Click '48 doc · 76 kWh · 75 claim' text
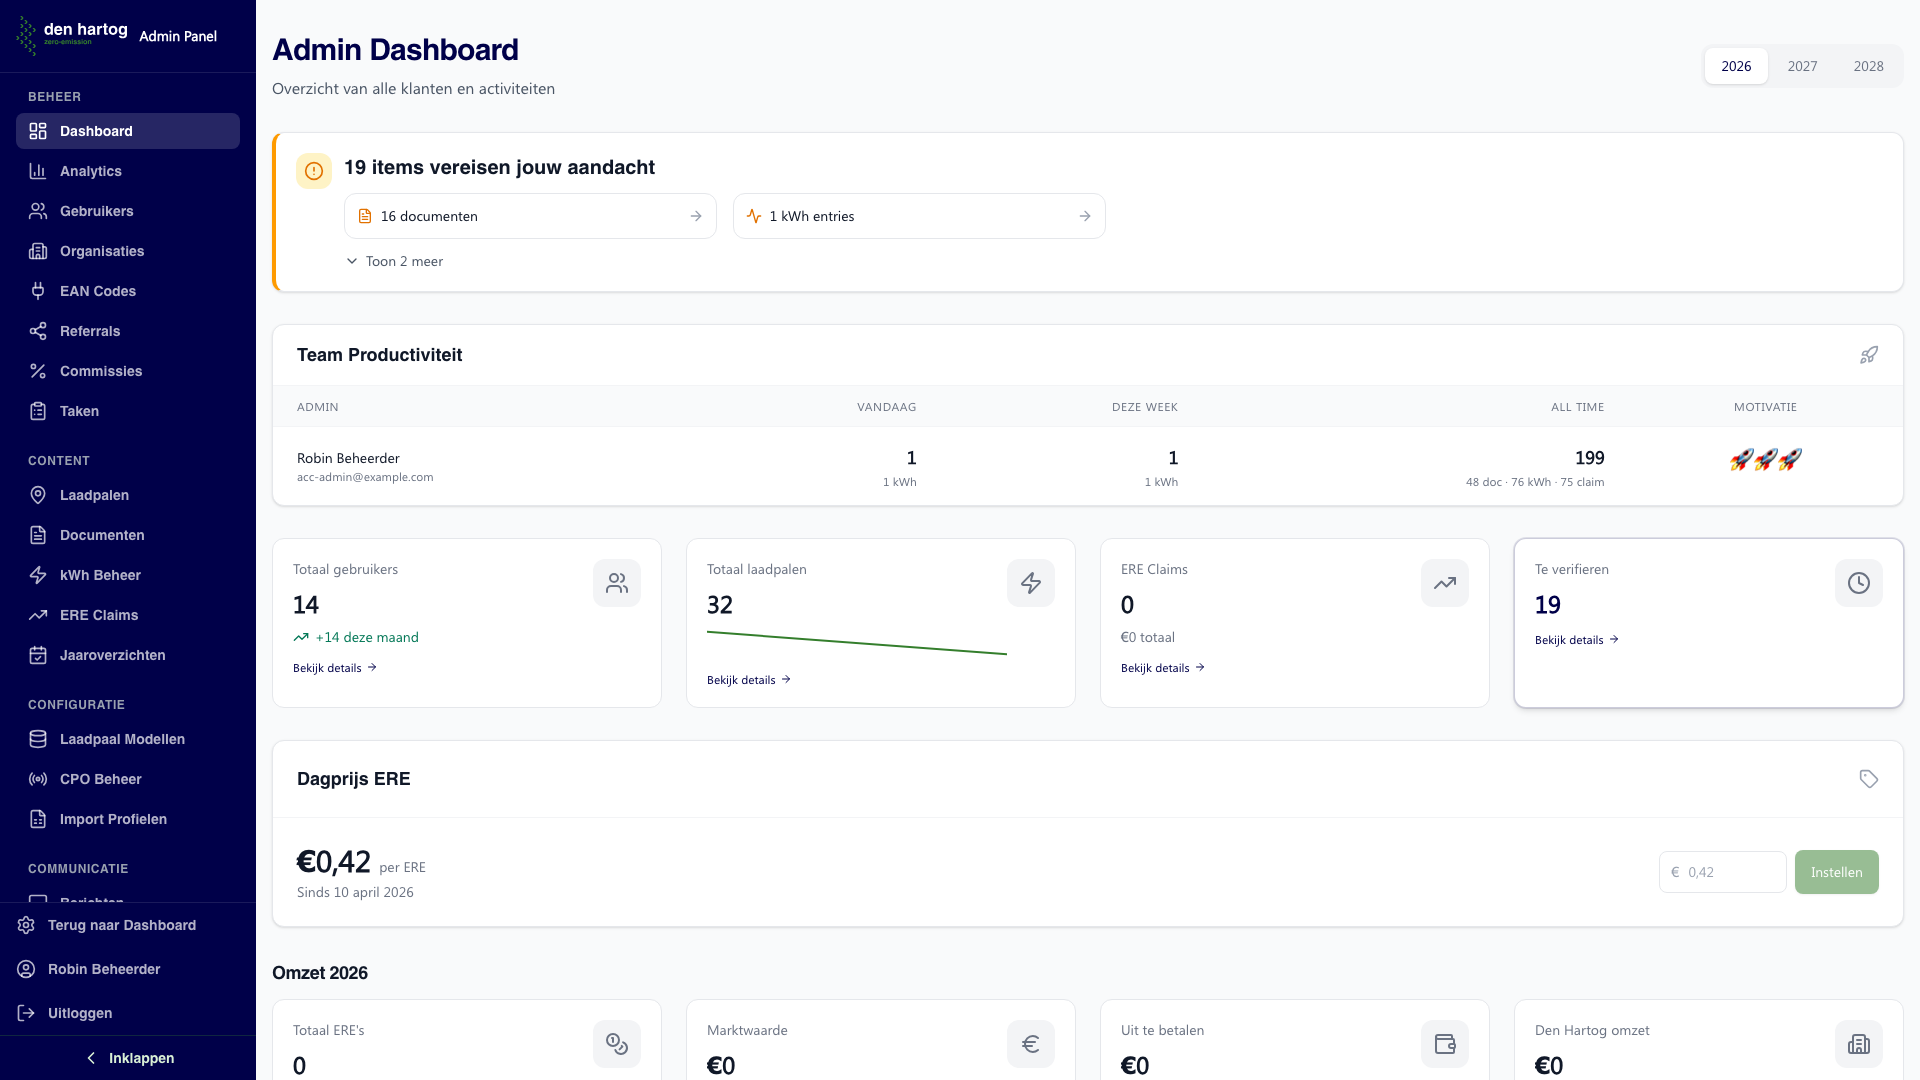 (1535, 482)
